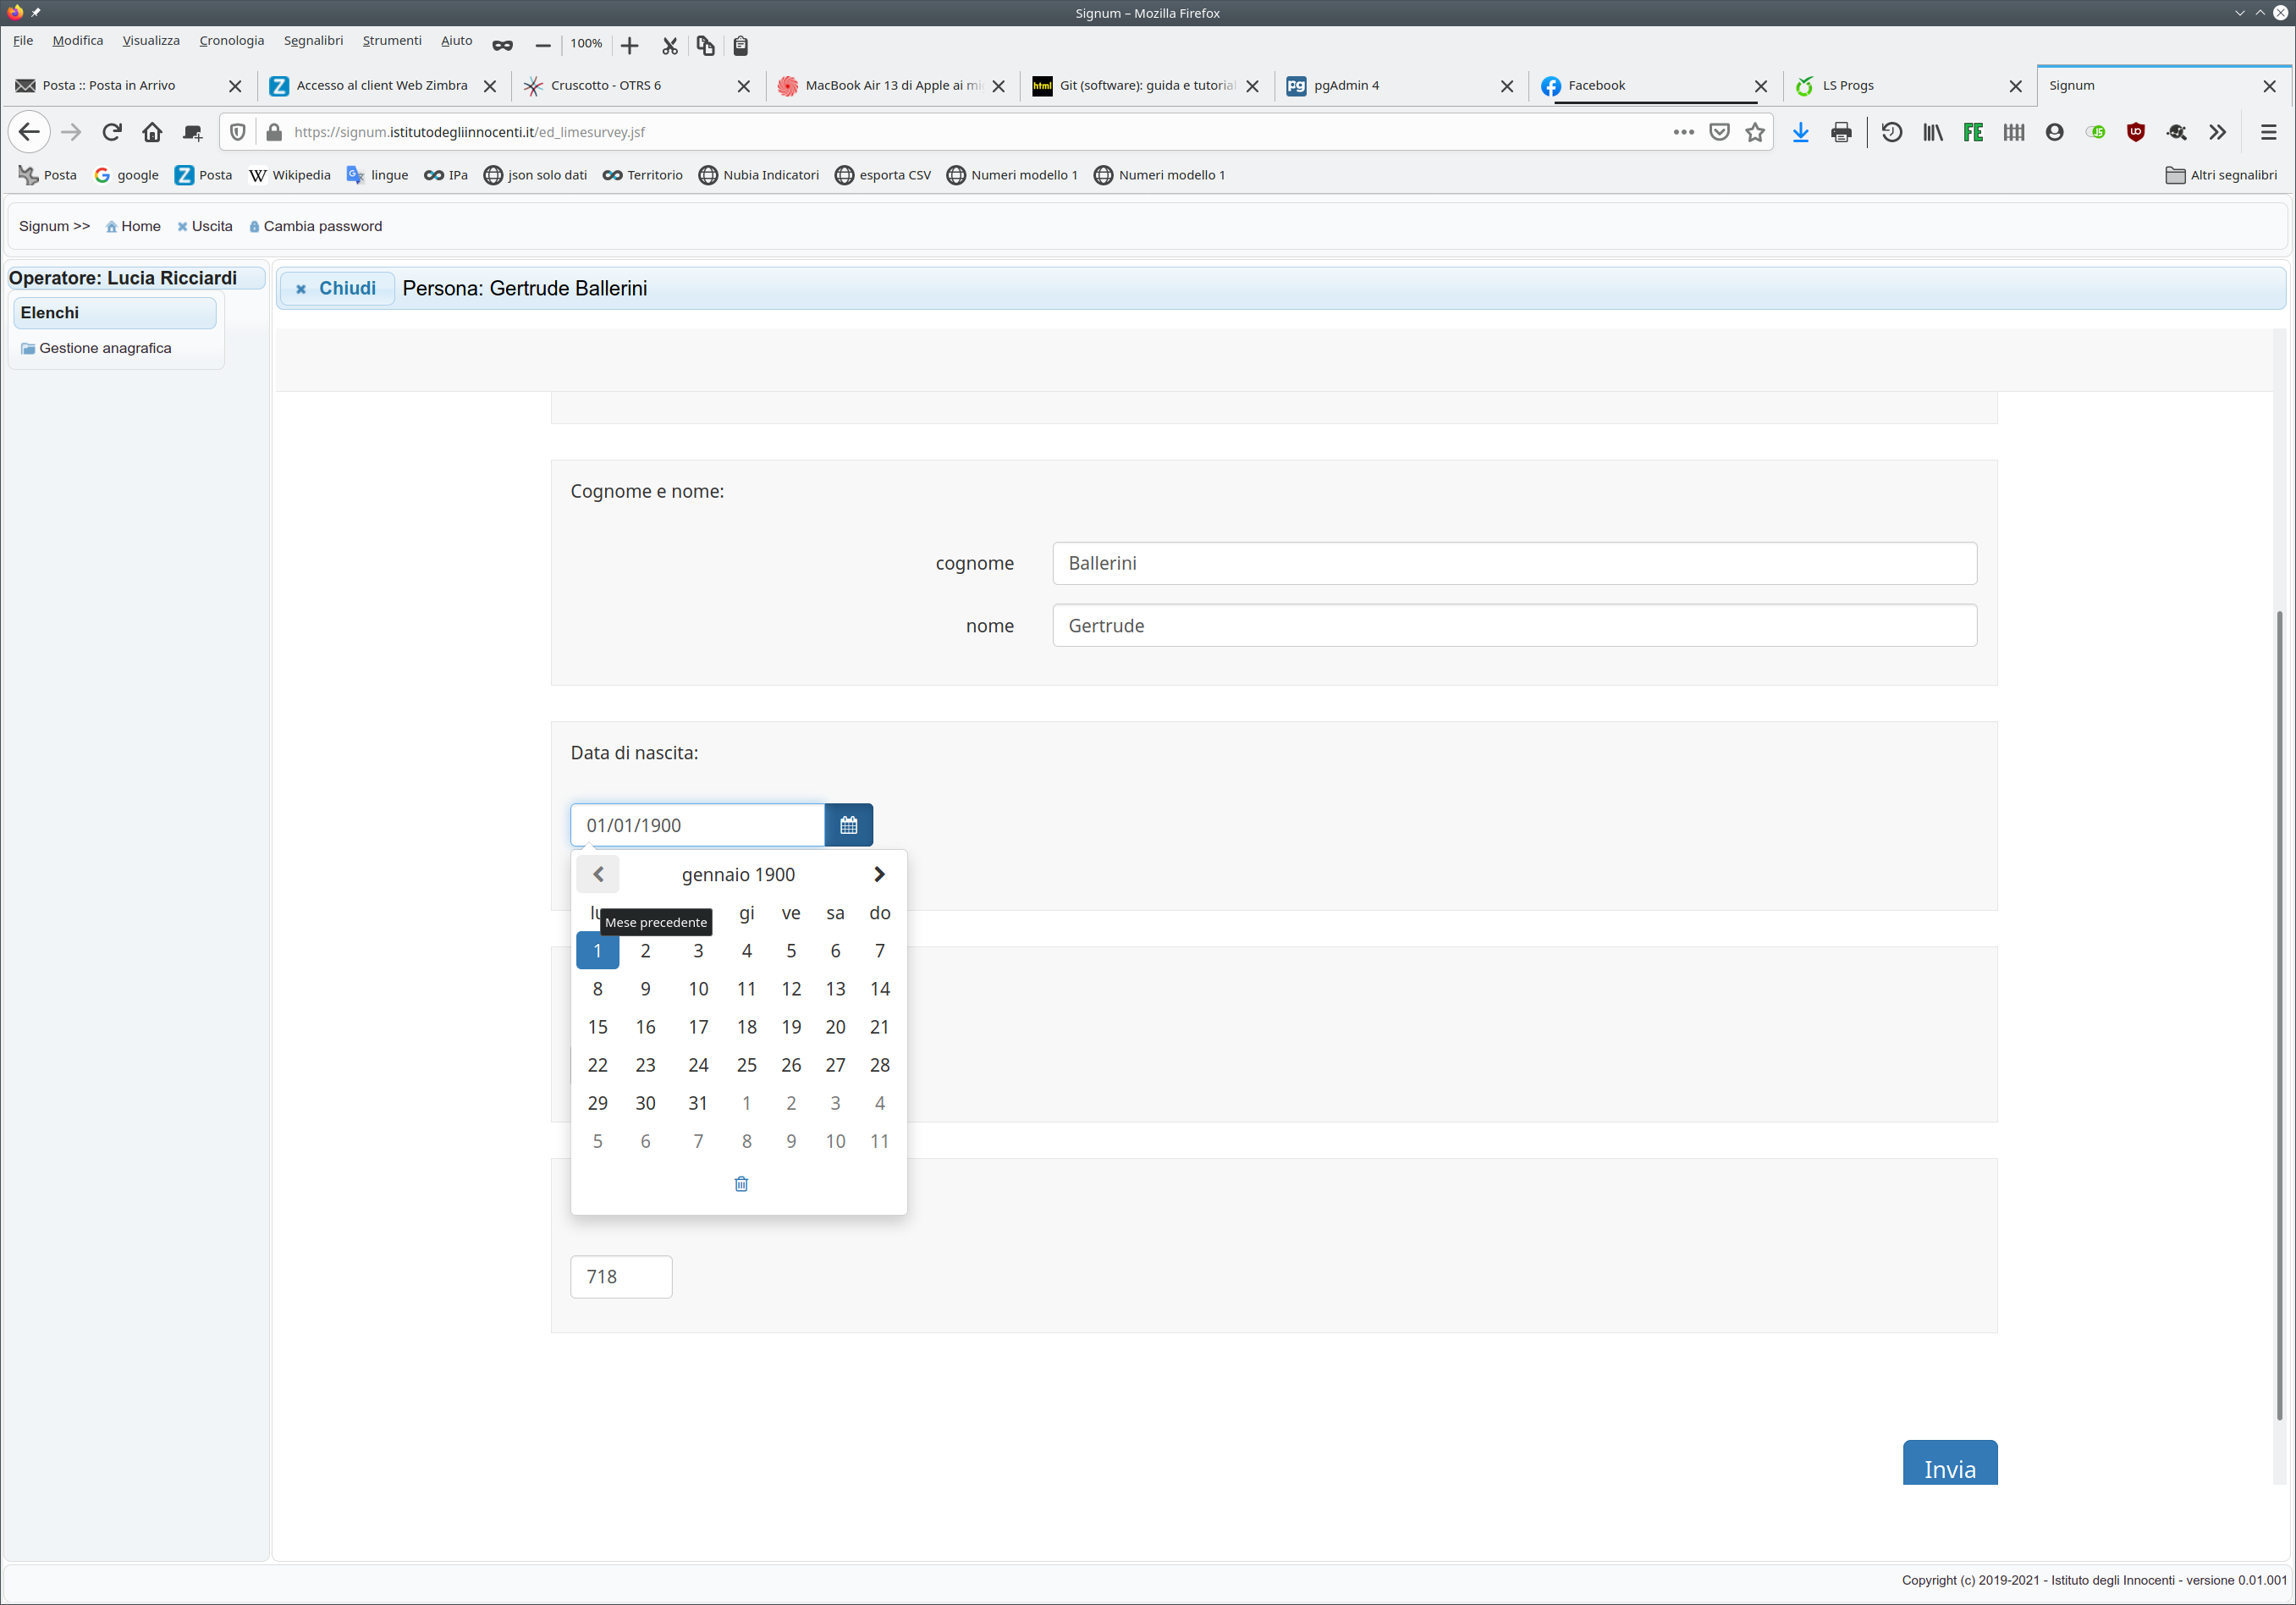The image size is (2296, 1605).
Task: Expand the toolbar overflow chevron
Action: click(x=2217, y=132)
